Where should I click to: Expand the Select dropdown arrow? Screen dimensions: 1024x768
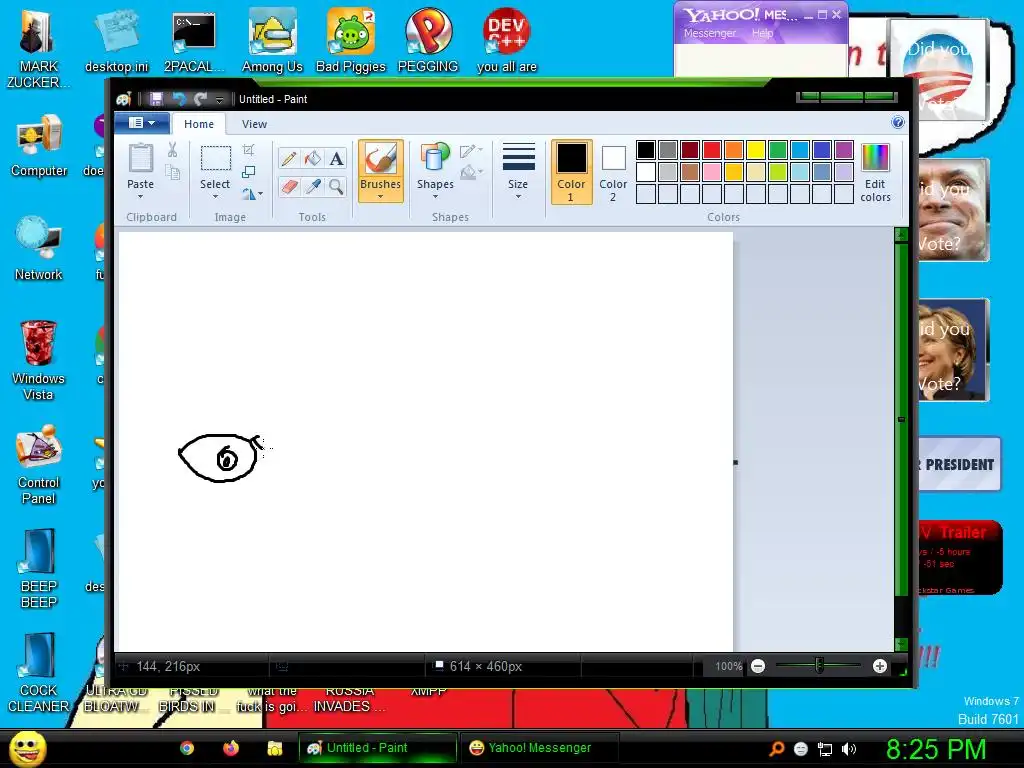(215, 197)
